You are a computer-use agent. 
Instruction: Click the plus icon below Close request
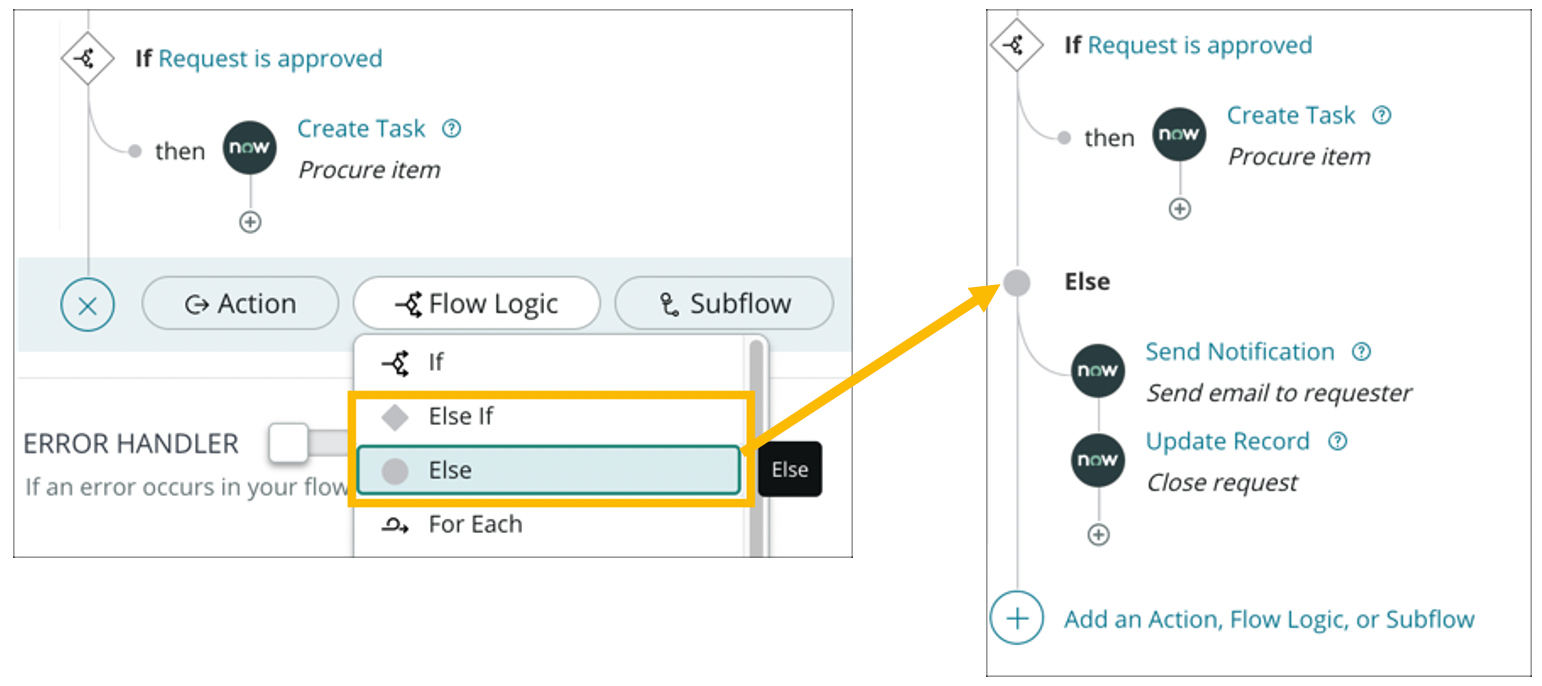pyautogui.click(x=1097, y=534)
